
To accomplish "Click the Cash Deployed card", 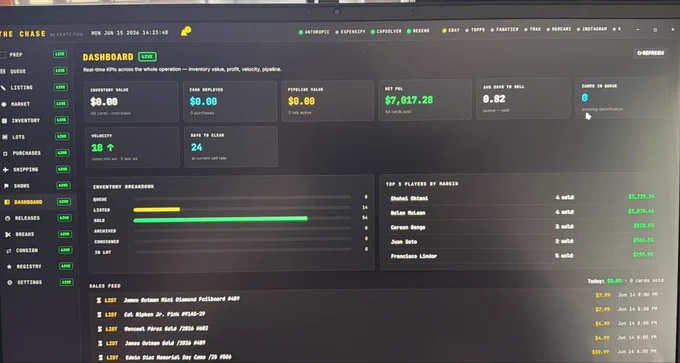I will click(x=230, y=101).
